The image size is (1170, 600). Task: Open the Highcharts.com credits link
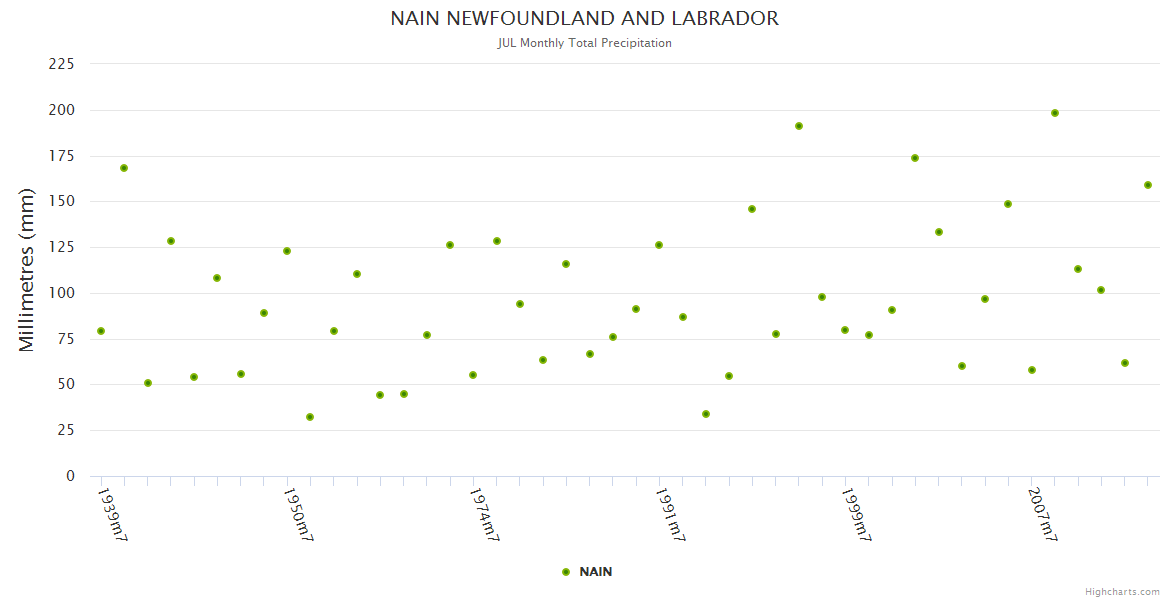click(x=1122, y=591)
